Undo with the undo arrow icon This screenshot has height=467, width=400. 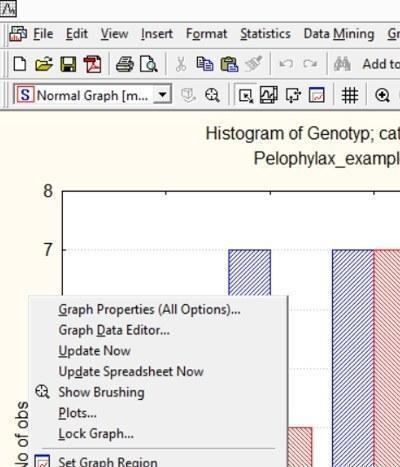click(x=286, y=64)
